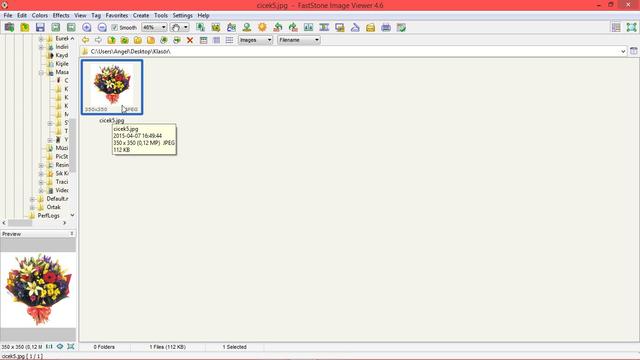The image size is (640, 360).
Task: Select the Video folder in tree
Action: click(62, 190)
